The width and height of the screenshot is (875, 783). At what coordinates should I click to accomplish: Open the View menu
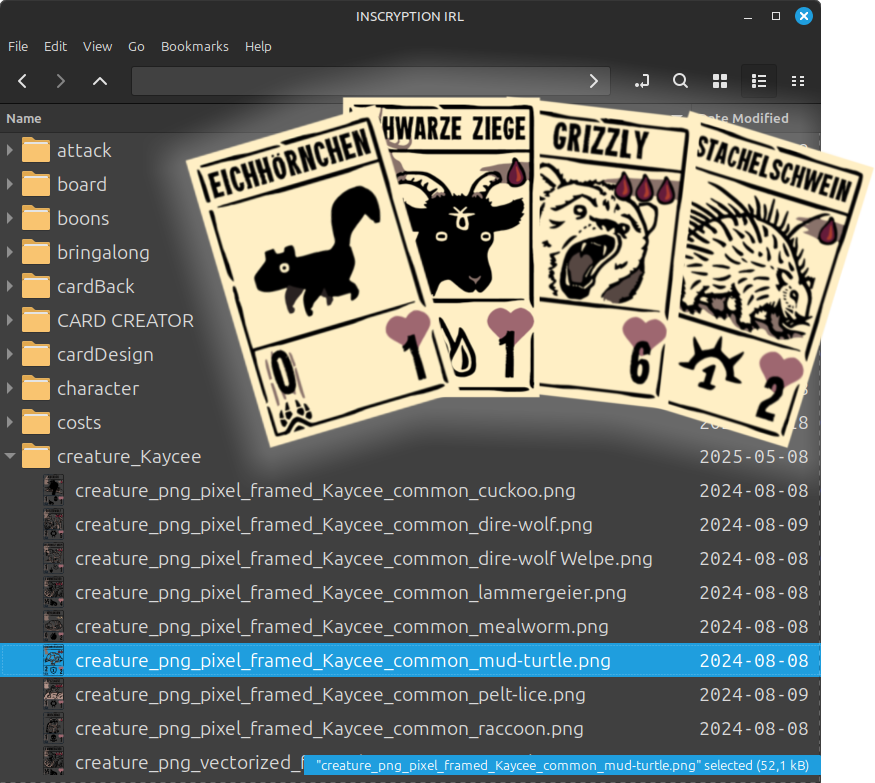(x=98, y=46)
